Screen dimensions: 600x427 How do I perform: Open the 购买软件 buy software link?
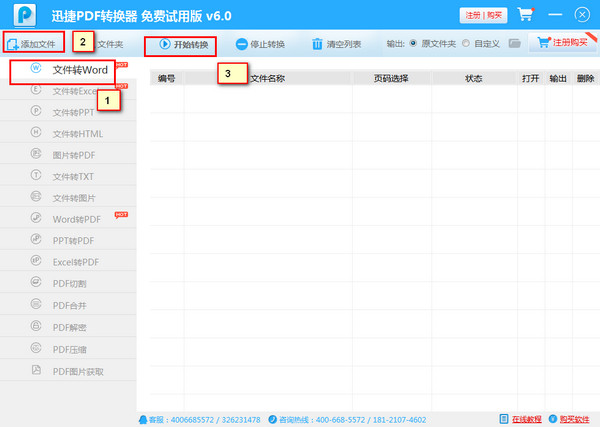click(x=574, y=419)
